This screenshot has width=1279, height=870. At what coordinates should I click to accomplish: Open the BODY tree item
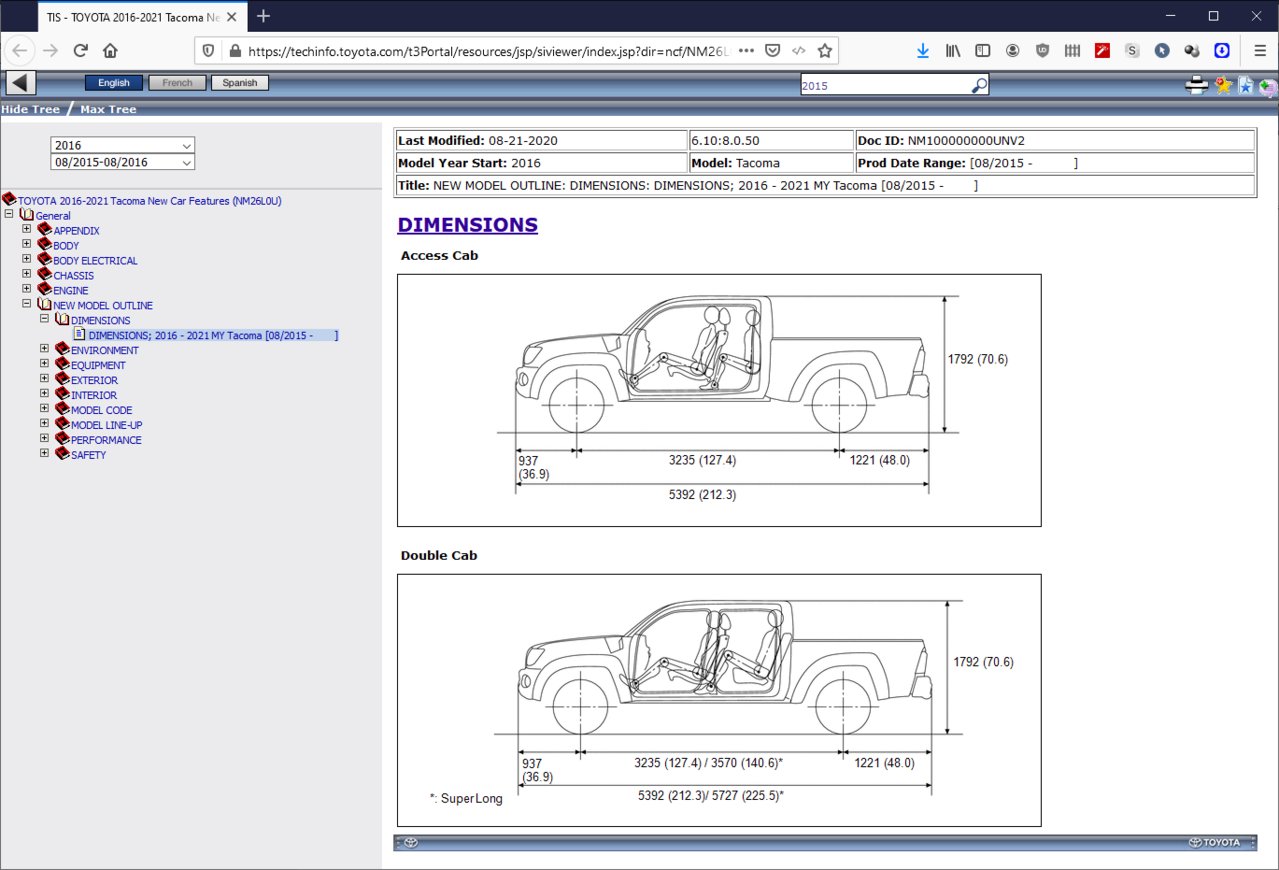coord(66,246)
